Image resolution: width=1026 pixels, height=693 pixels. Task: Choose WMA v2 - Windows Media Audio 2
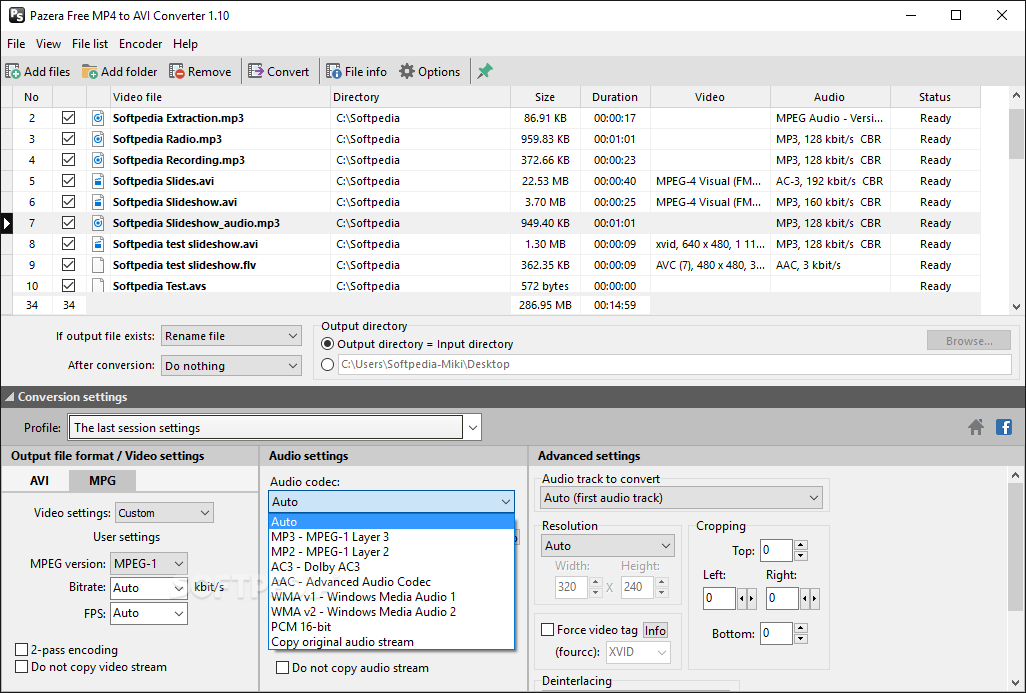point(391,612)
